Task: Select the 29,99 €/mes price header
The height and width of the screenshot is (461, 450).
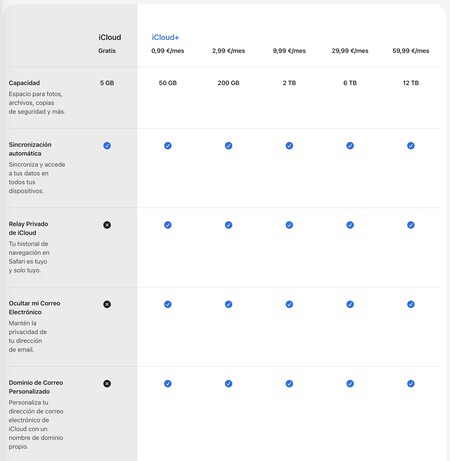Action: tap(350, 51)
